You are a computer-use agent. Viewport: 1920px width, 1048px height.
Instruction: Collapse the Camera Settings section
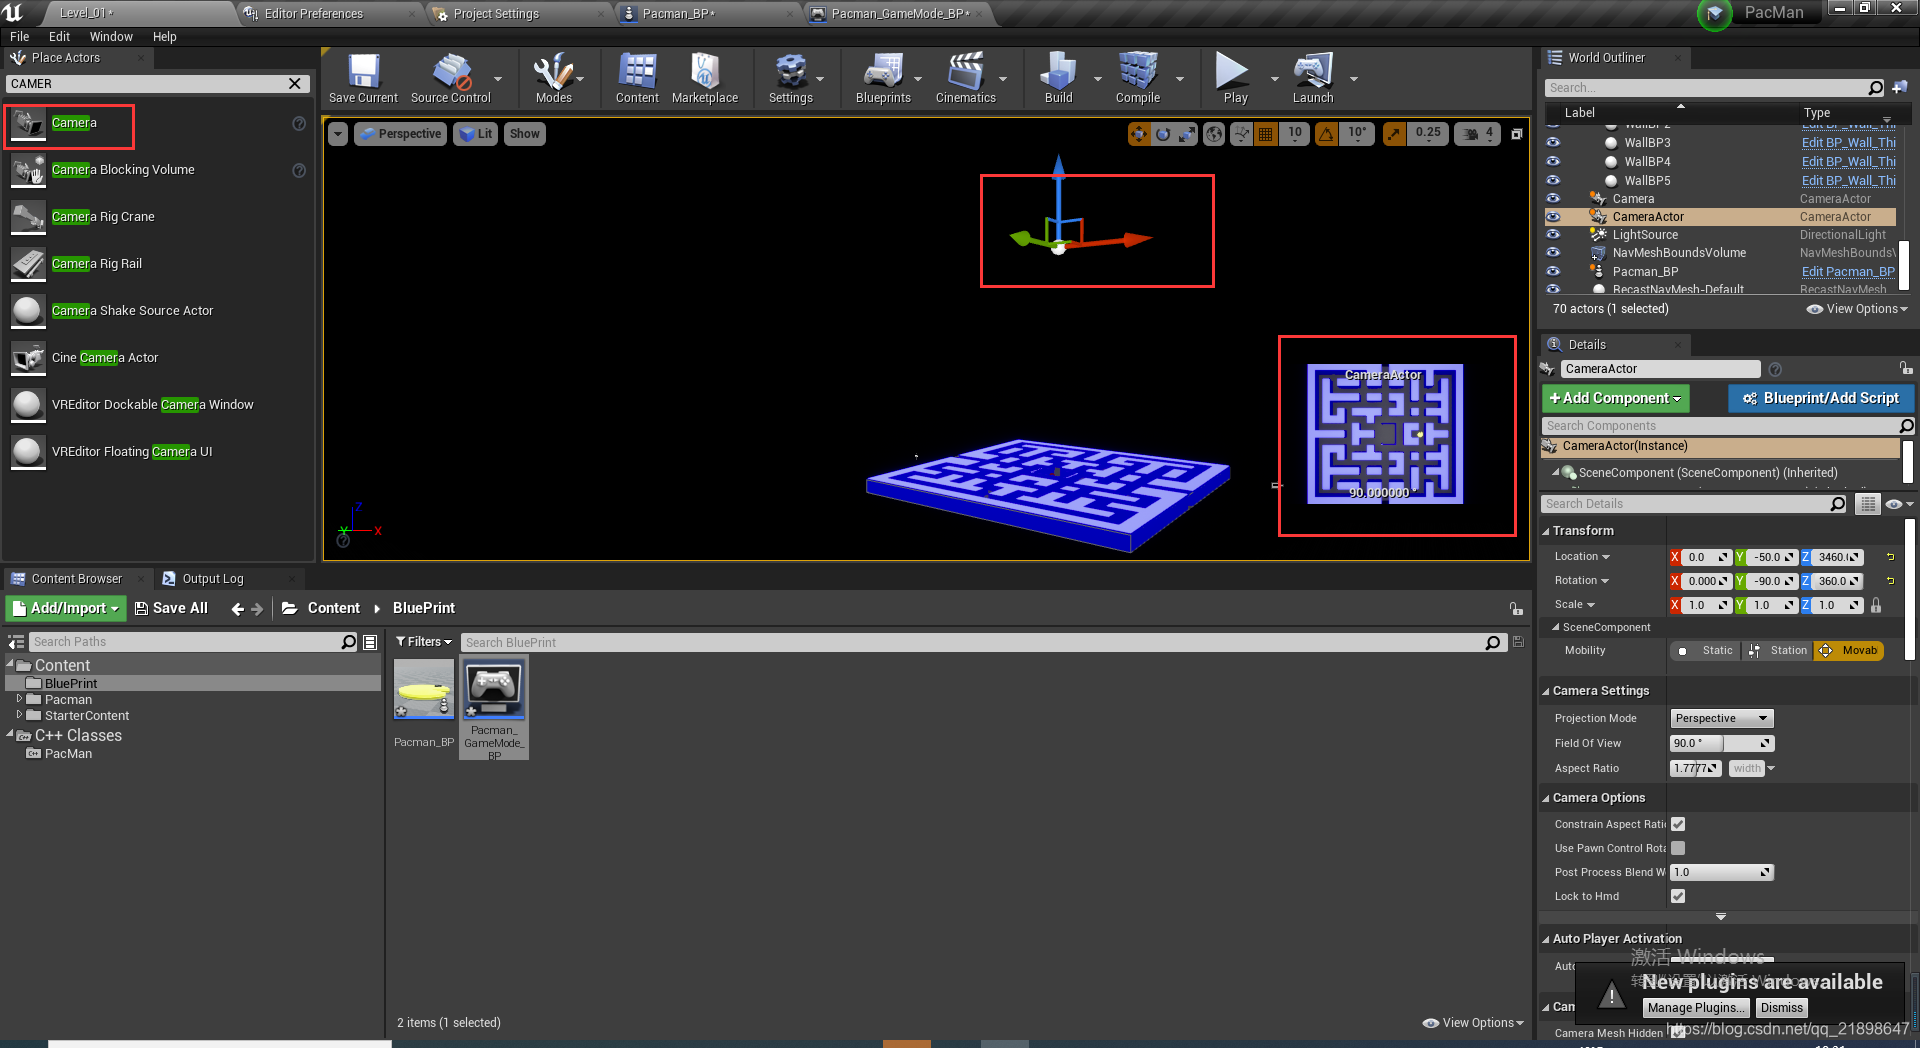tap(1546, 691)
